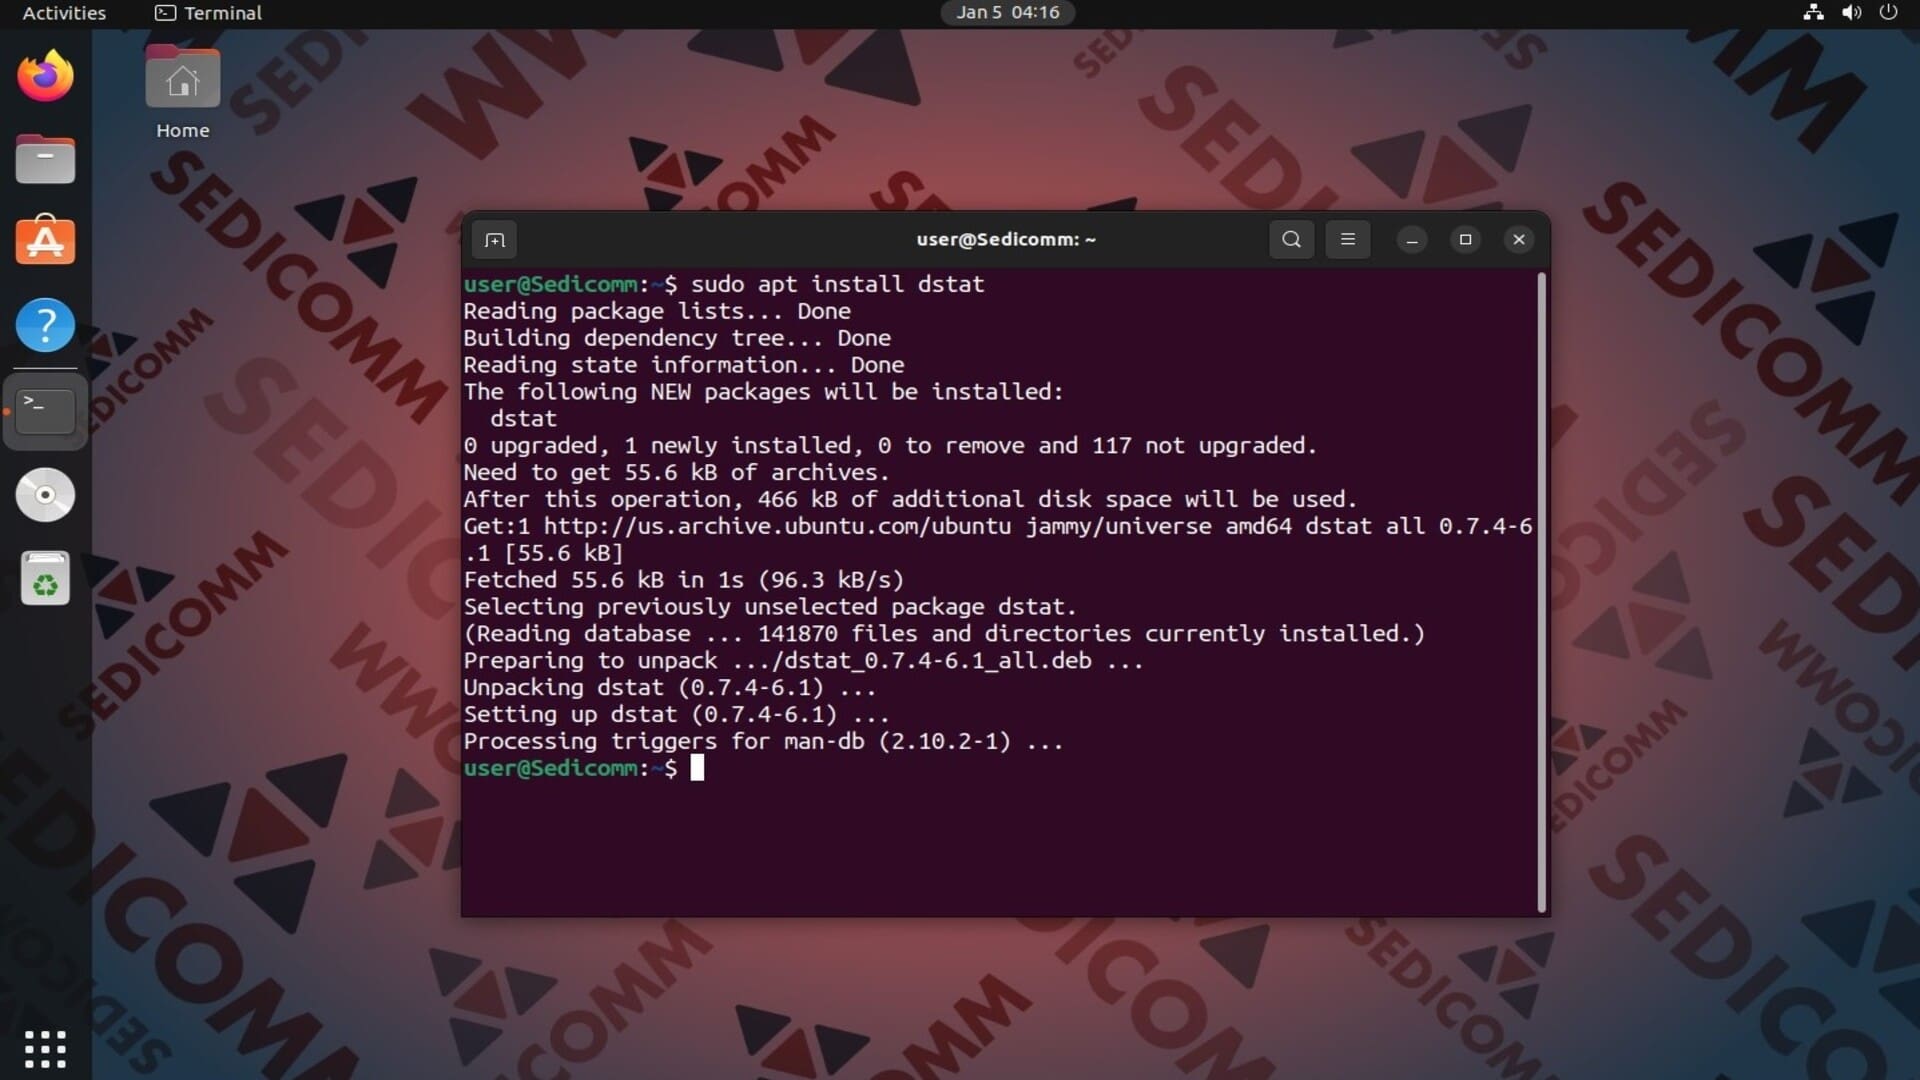Open the Terminal app menu in top bar
Screen dimensions: 1920x1080
[208, 13]
